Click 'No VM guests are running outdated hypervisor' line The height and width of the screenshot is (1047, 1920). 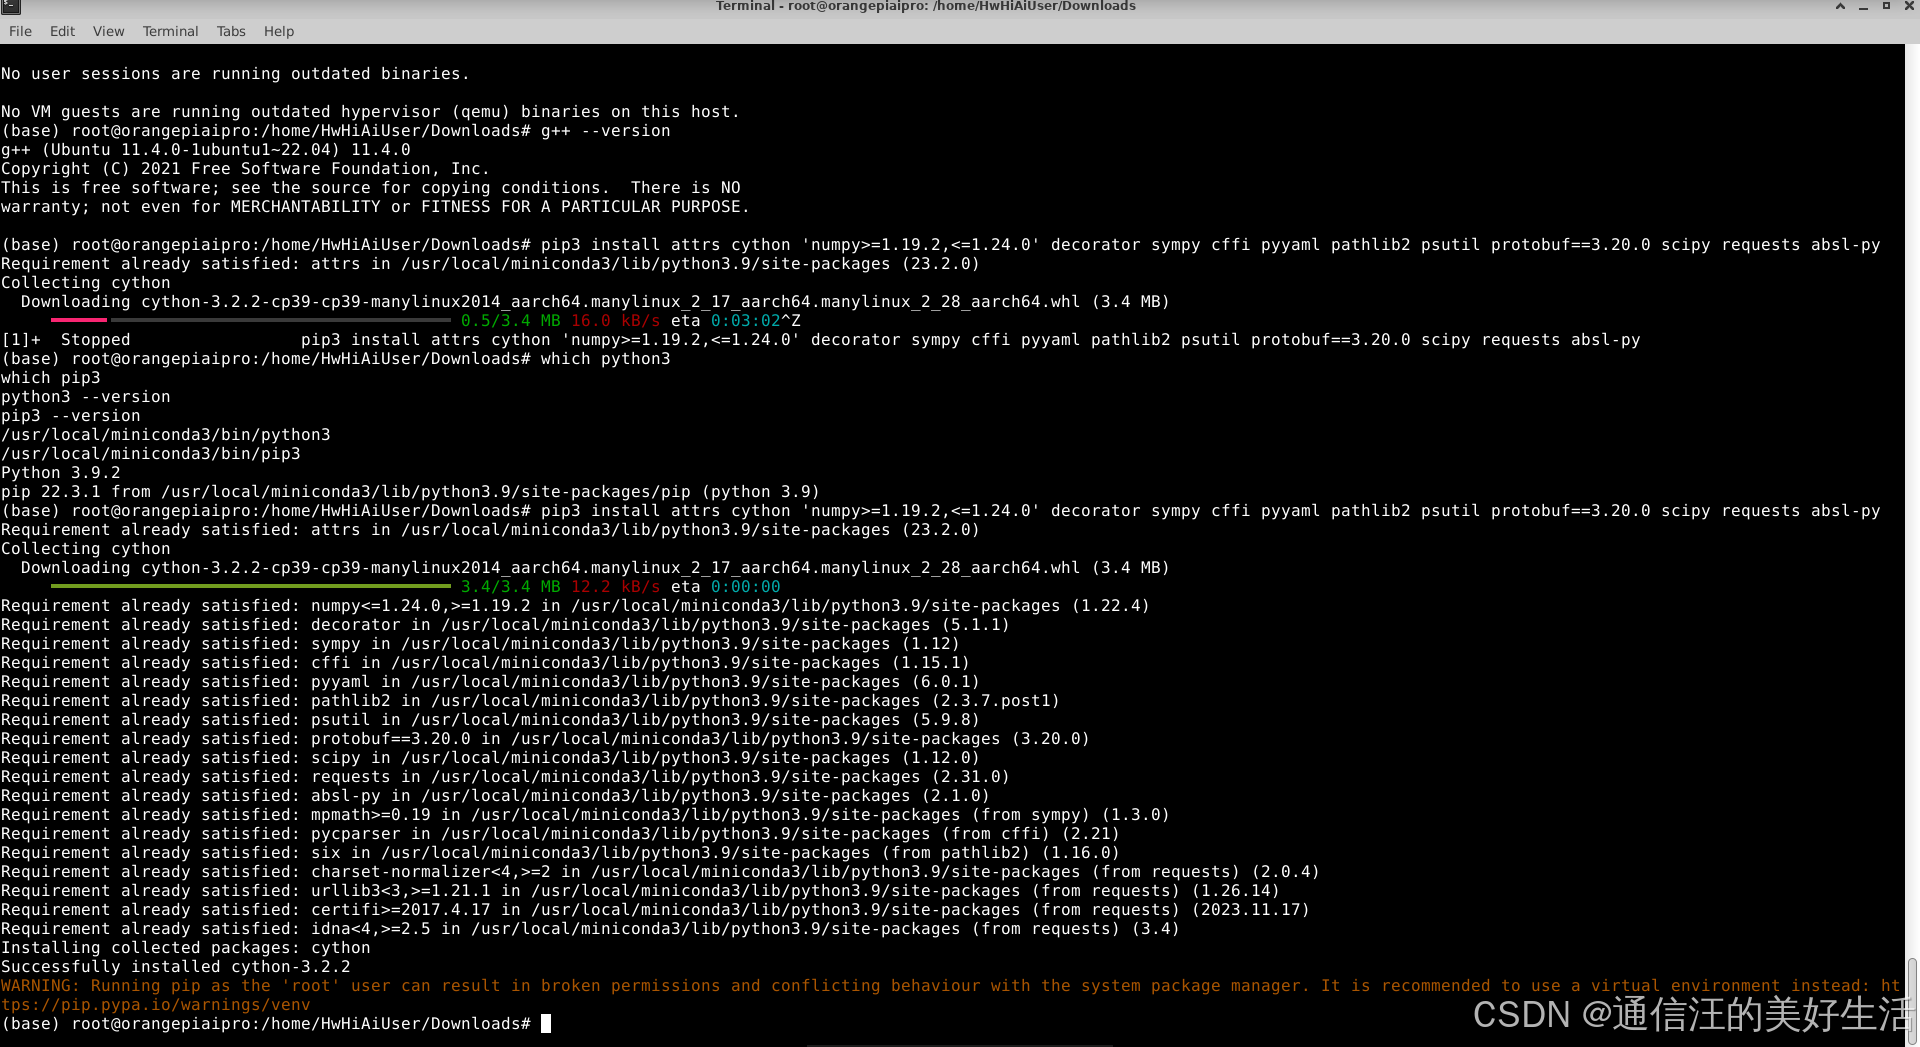pyautogui.click(x=370, y=112)
